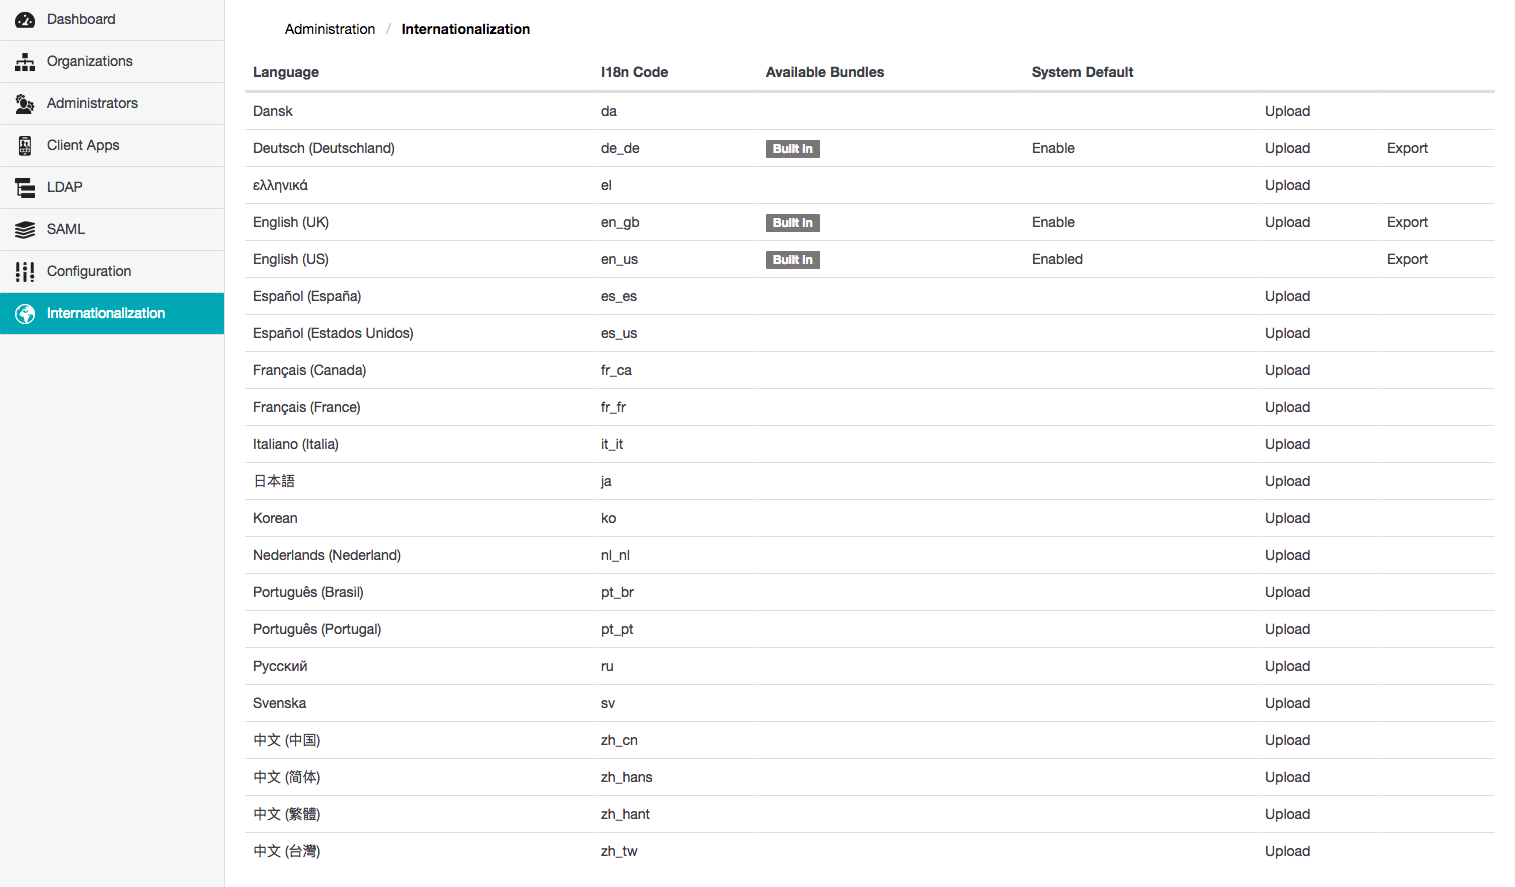Upload a bundle for Korean

tap(1287, 518)
